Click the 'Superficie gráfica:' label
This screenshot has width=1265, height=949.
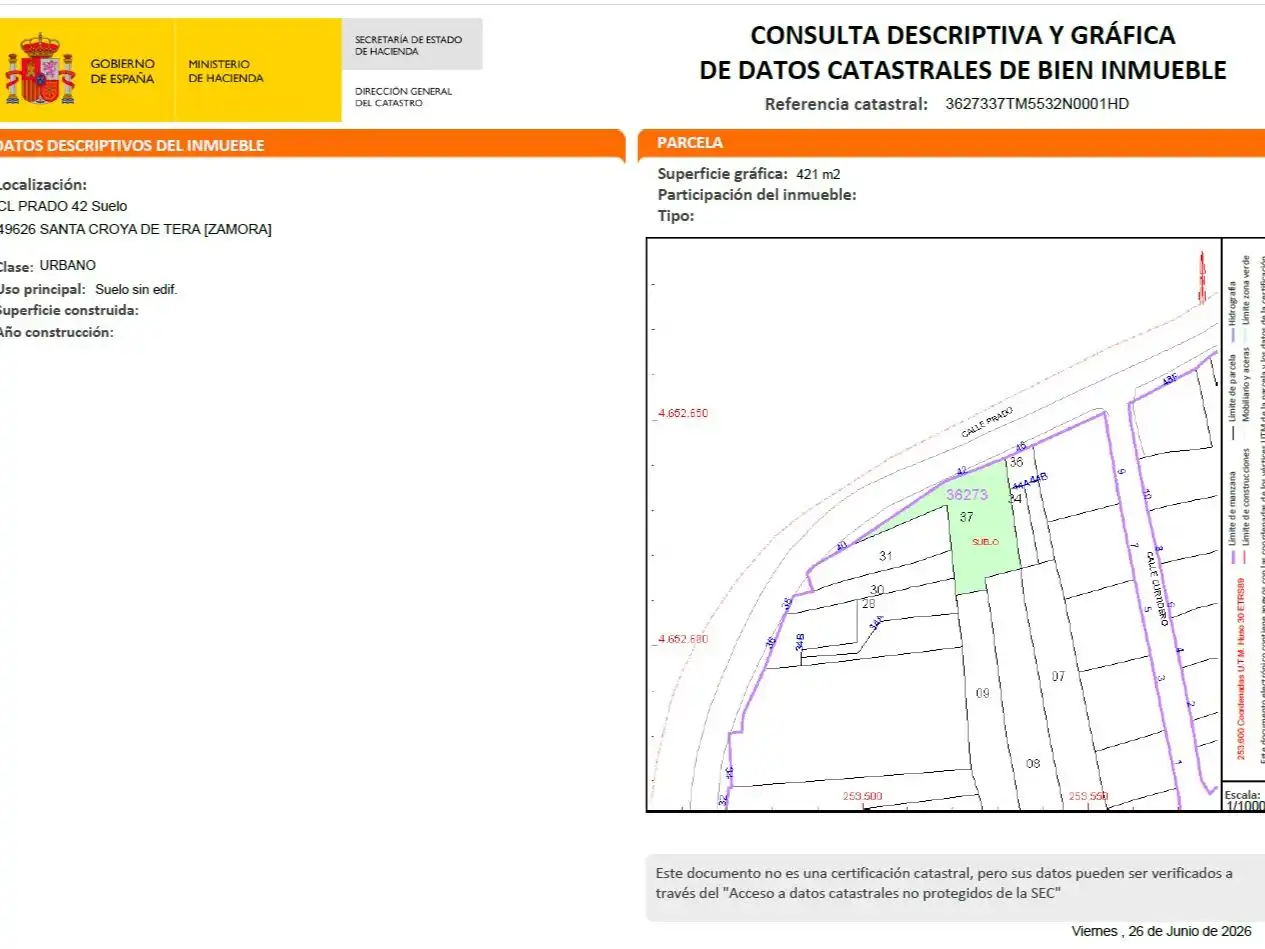point(722,174)
